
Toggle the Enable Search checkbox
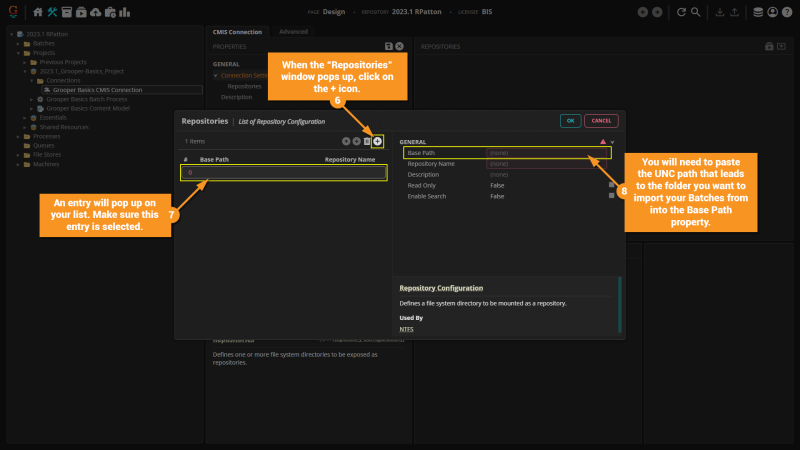(x=611, y=196)
